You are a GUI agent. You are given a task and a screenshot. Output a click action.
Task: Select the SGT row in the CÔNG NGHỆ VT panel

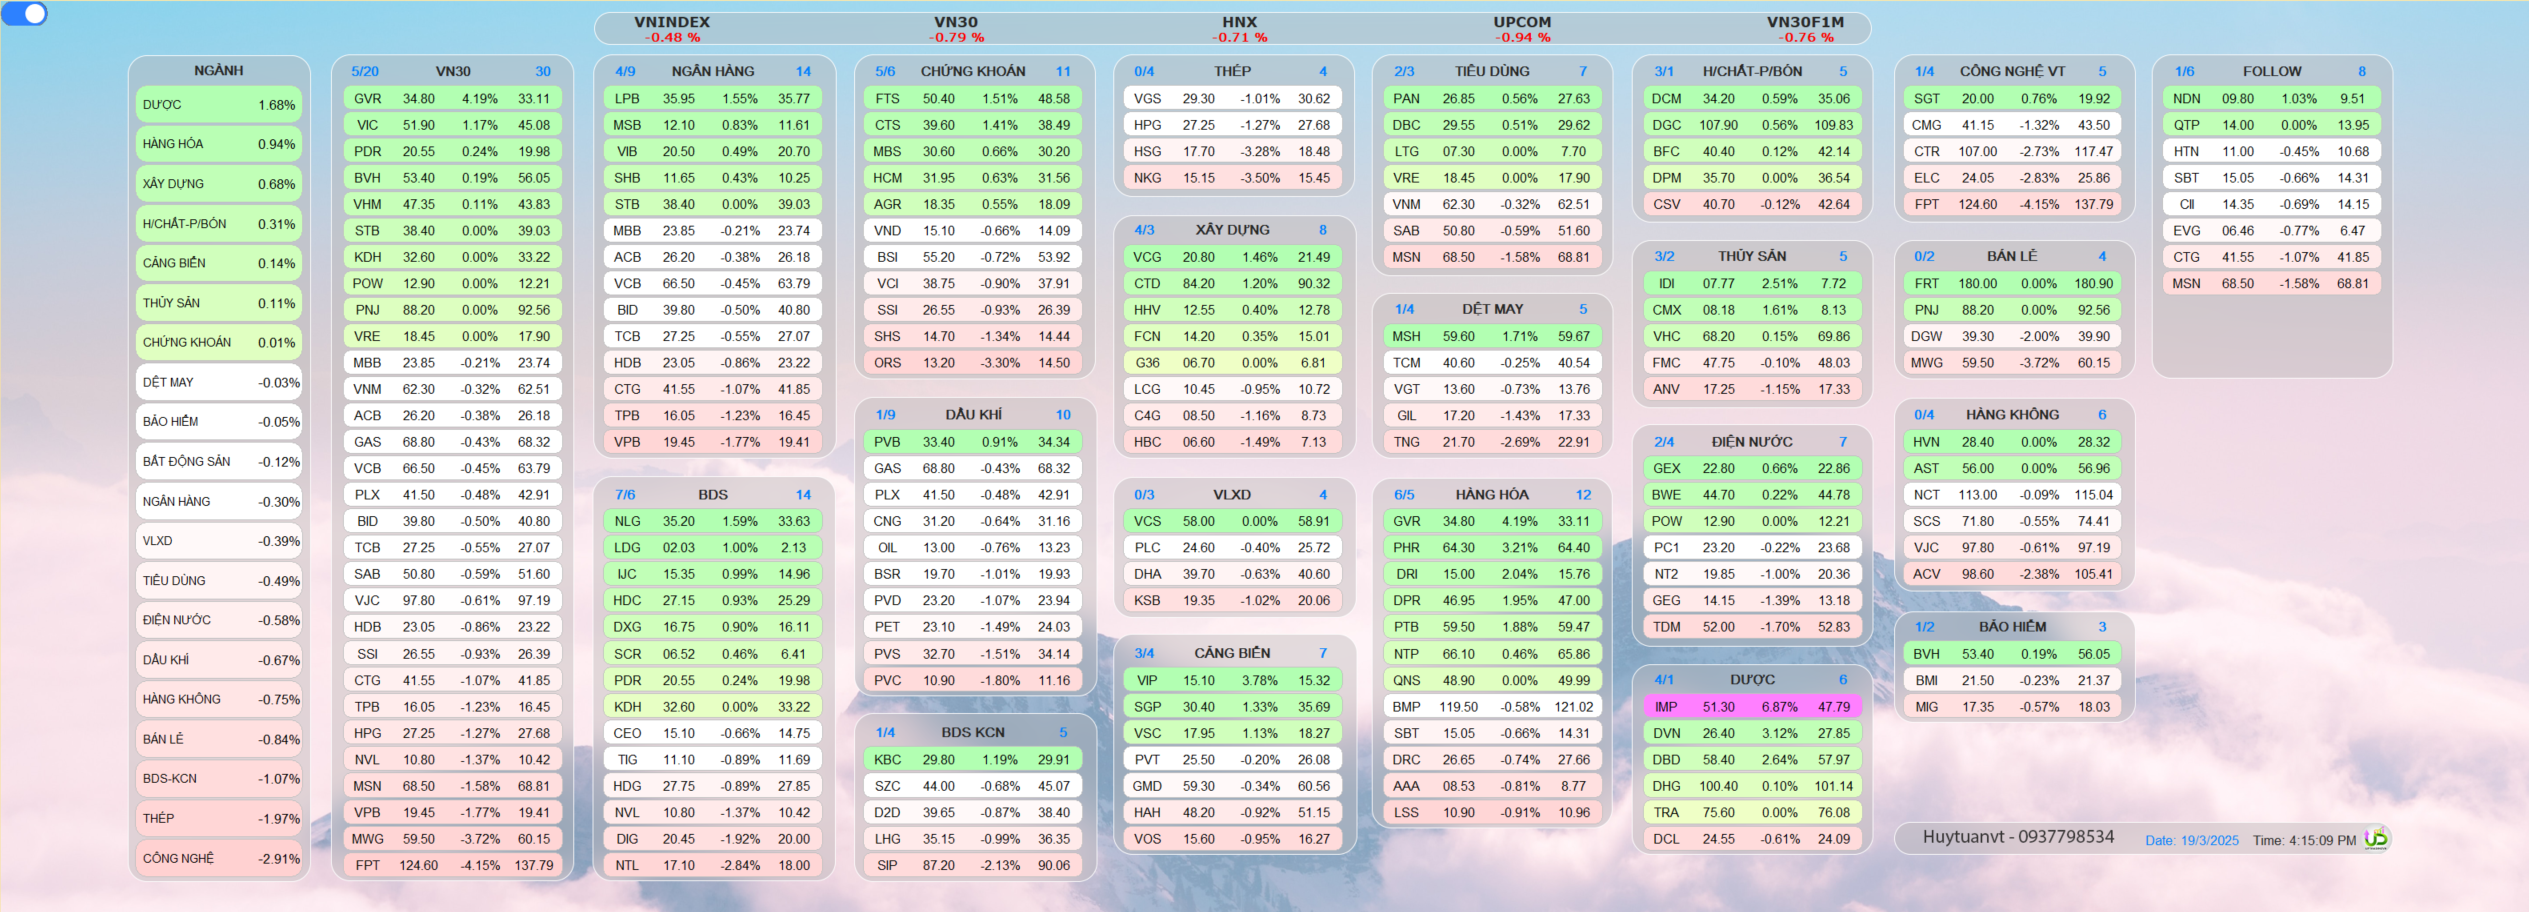coord(2011,99)
